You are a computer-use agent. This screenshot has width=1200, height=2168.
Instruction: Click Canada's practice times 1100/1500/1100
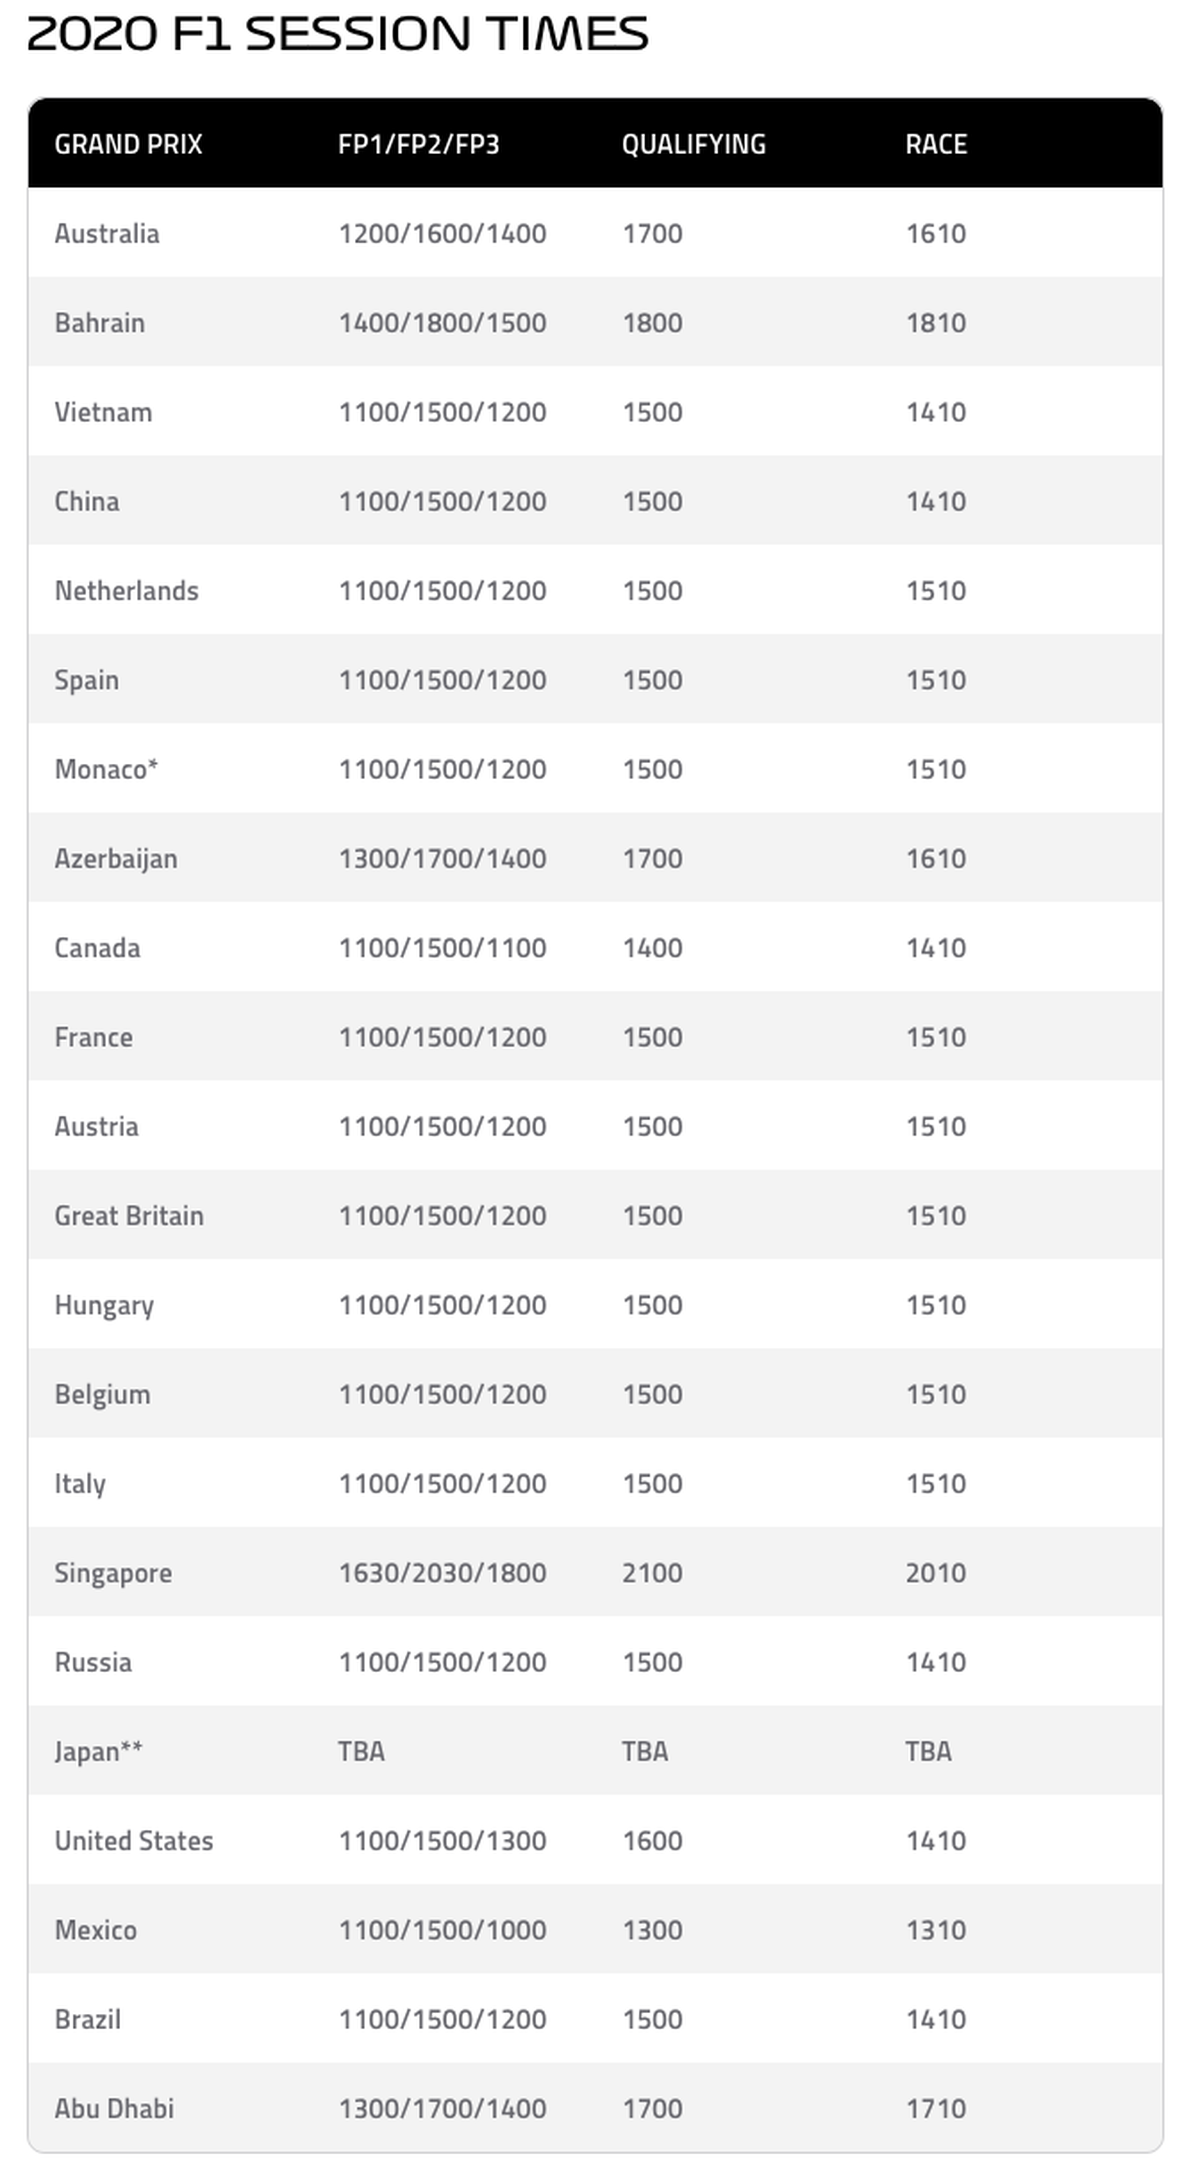coord(442,948)
